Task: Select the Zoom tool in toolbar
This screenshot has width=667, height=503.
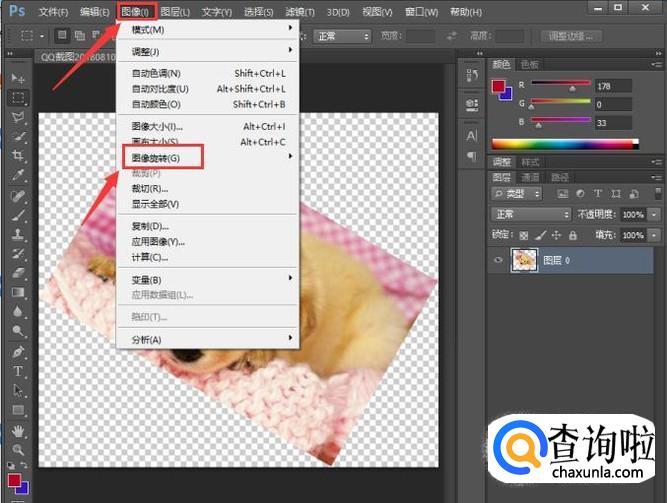Action: click(18, 450)
